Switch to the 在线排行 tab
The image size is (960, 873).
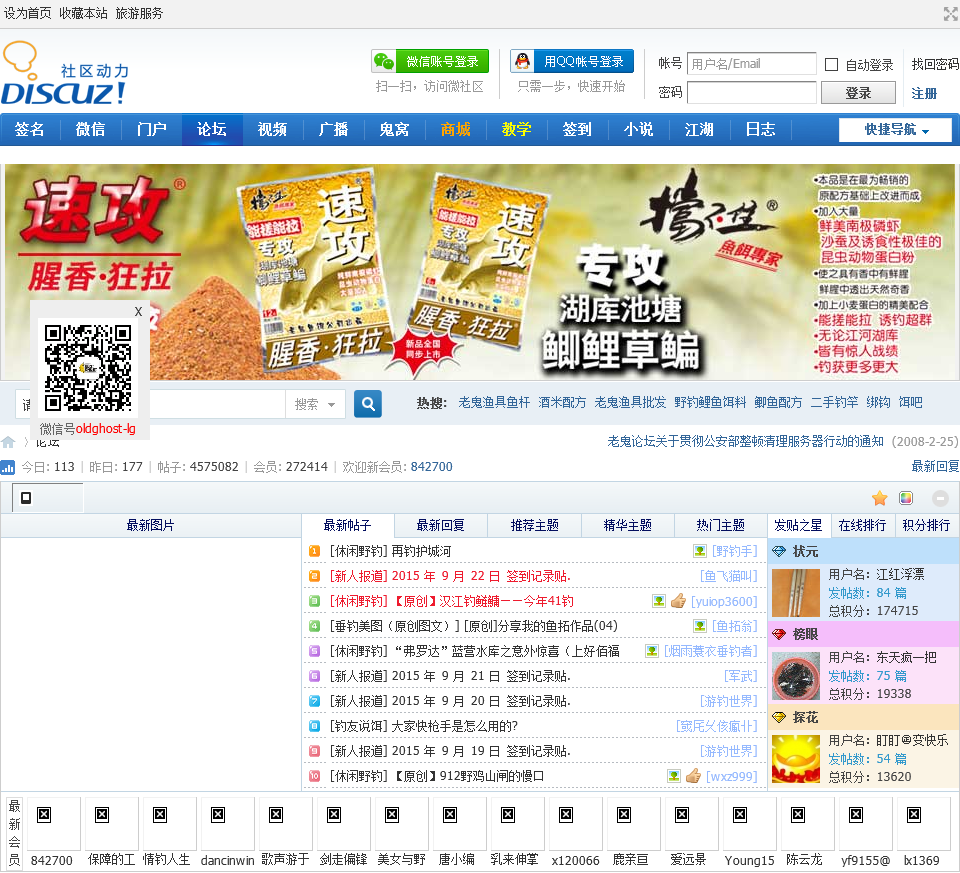coord(862,525)
